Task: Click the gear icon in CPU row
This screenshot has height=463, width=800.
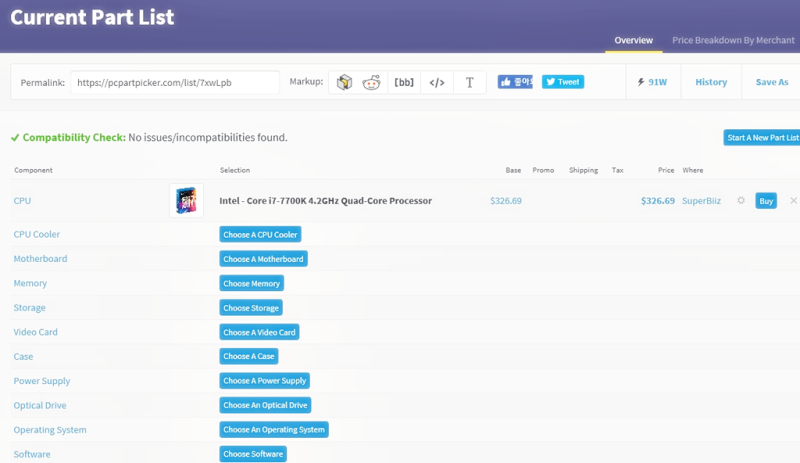Action: click(741, 201)
